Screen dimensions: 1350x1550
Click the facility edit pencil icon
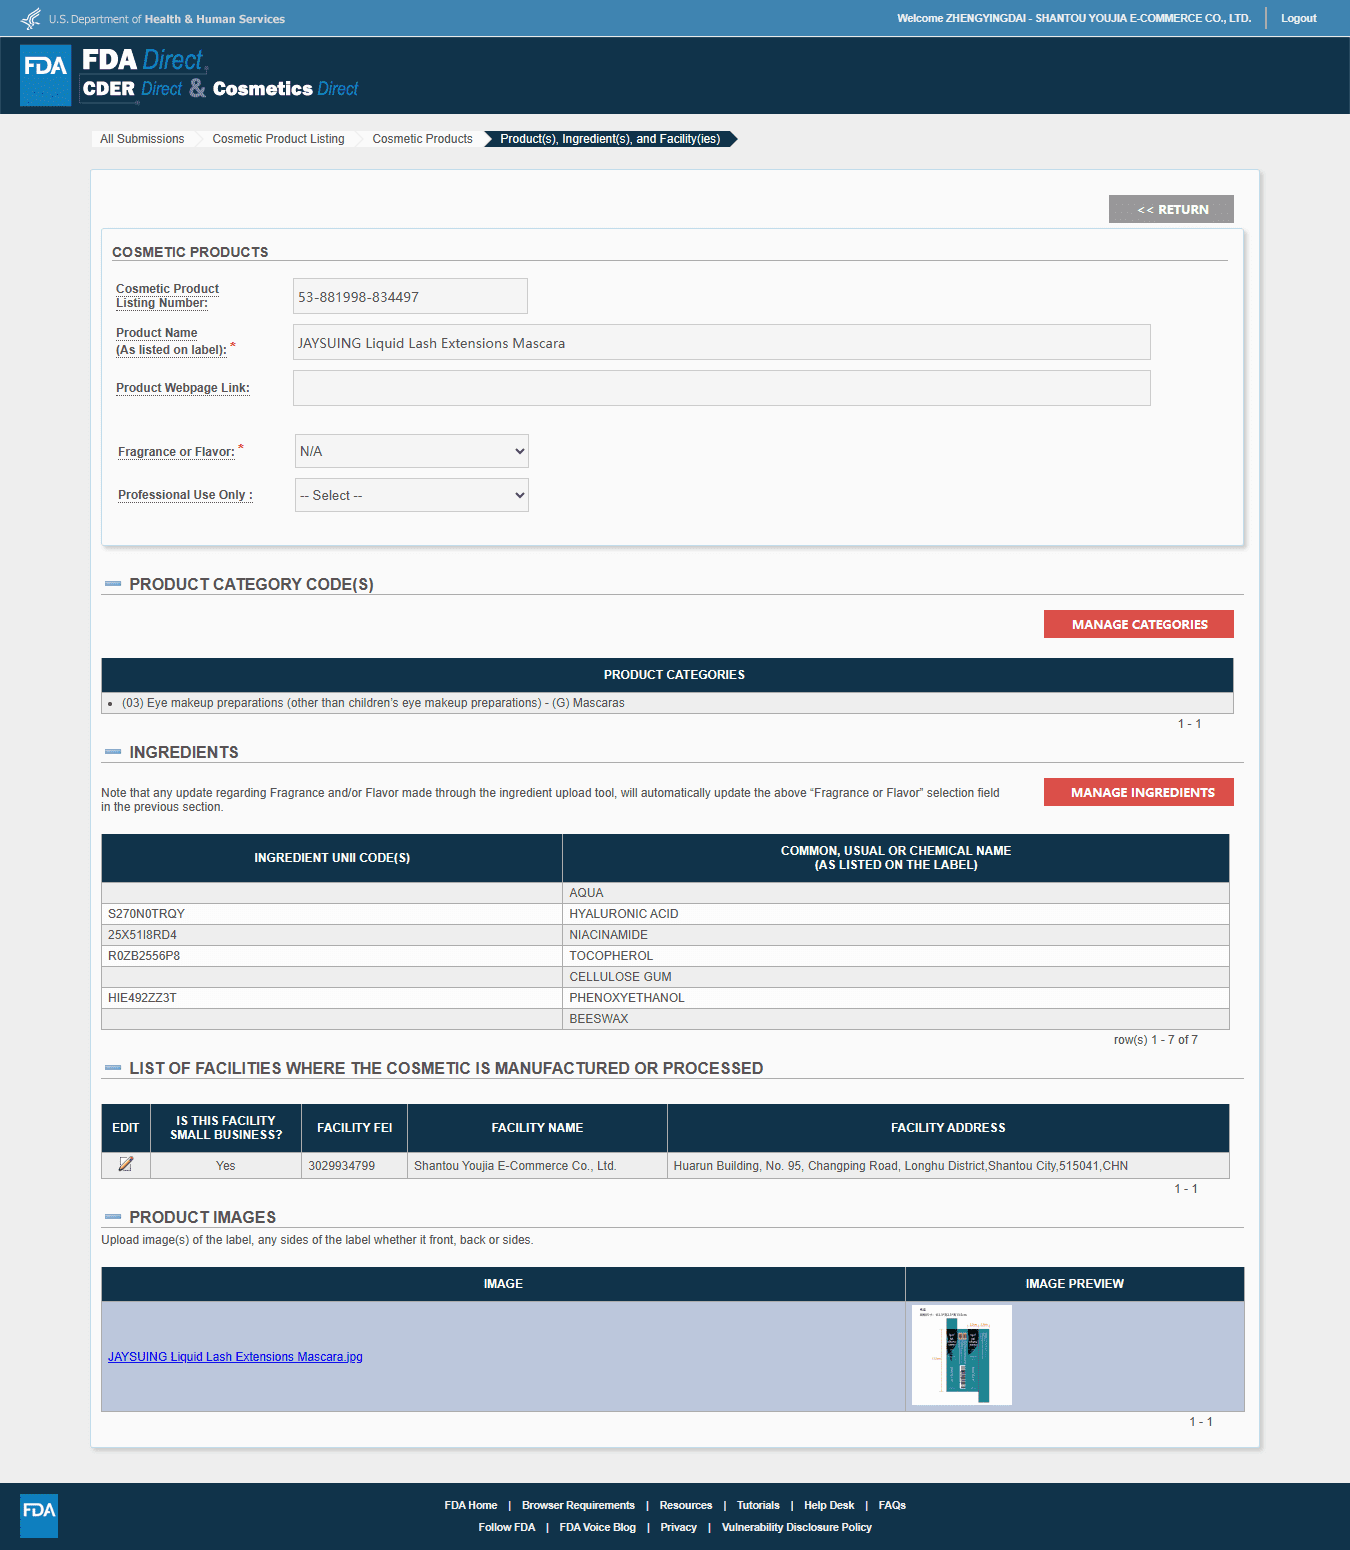tap(126, 1164)
